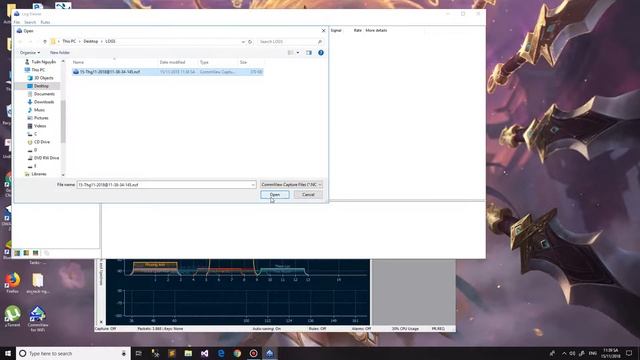Open Microsoft Edge from the taskbar
The image size is (640, 360).
221,353
